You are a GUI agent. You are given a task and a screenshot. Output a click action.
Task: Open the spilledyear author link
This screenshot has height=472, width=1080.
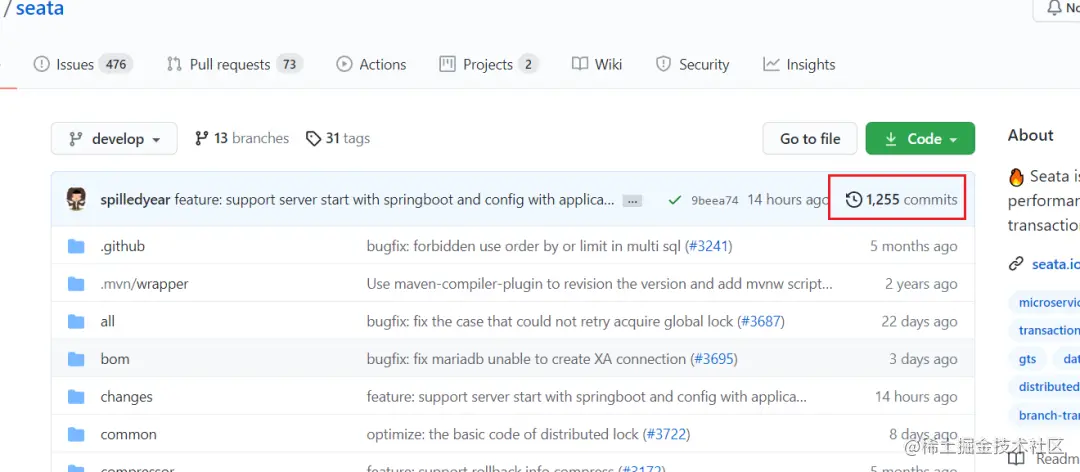click(x=135, y=200)
